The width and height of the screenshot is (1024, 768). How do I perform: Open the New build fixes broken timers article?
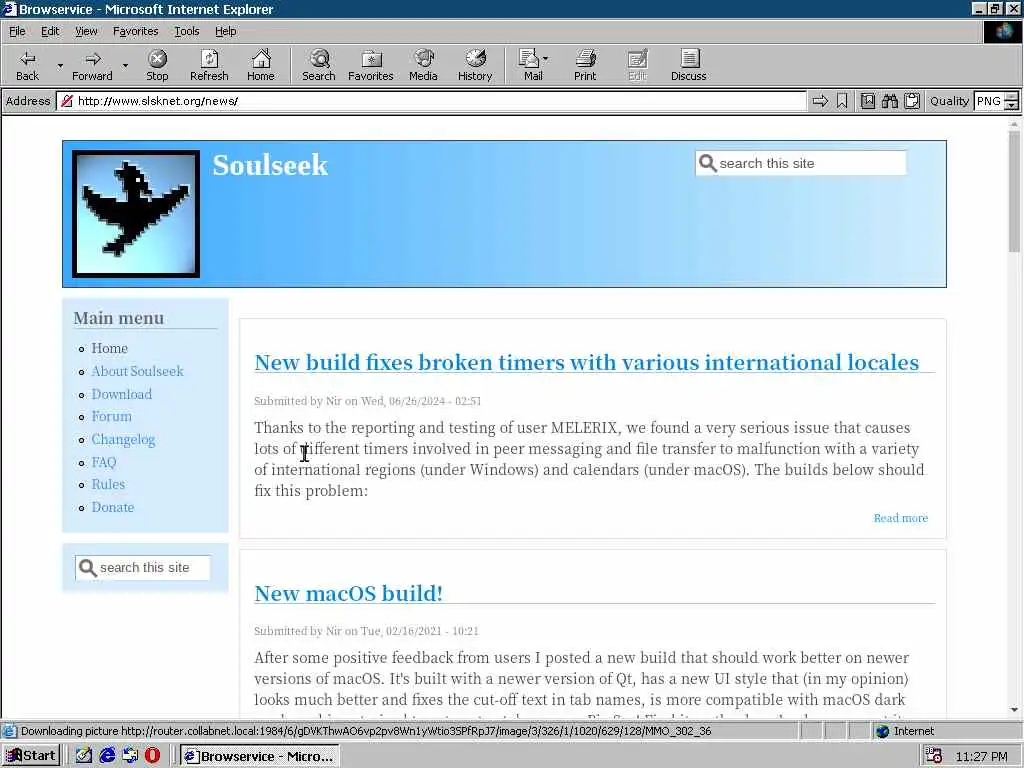coord(586,362)
